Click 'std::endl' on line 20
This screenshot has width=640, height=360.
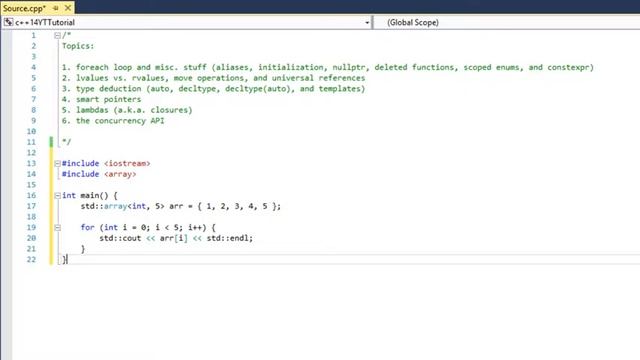pyautogui.click(x=227, y=238)
